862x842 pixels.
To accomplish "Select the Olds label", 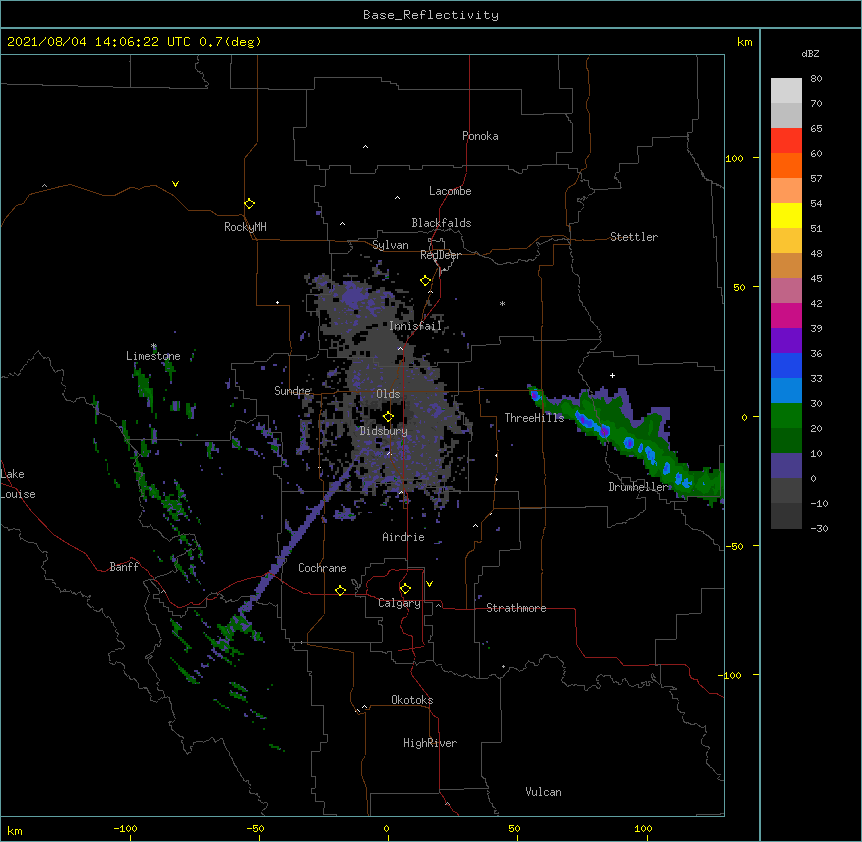I will tap(388, 394).
